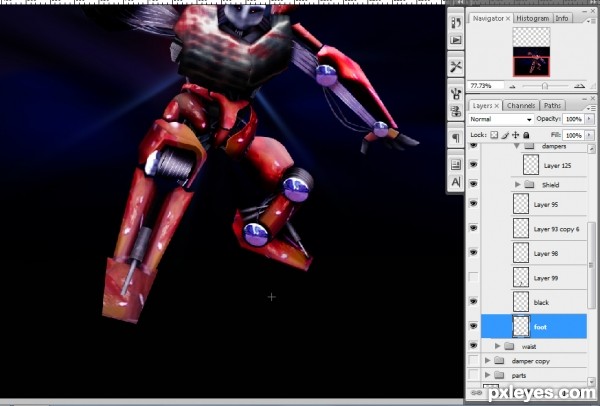The width and height of the screenshot is (600, 406).
Task: Click the Fill 100% value field
Action: [574, 135]
